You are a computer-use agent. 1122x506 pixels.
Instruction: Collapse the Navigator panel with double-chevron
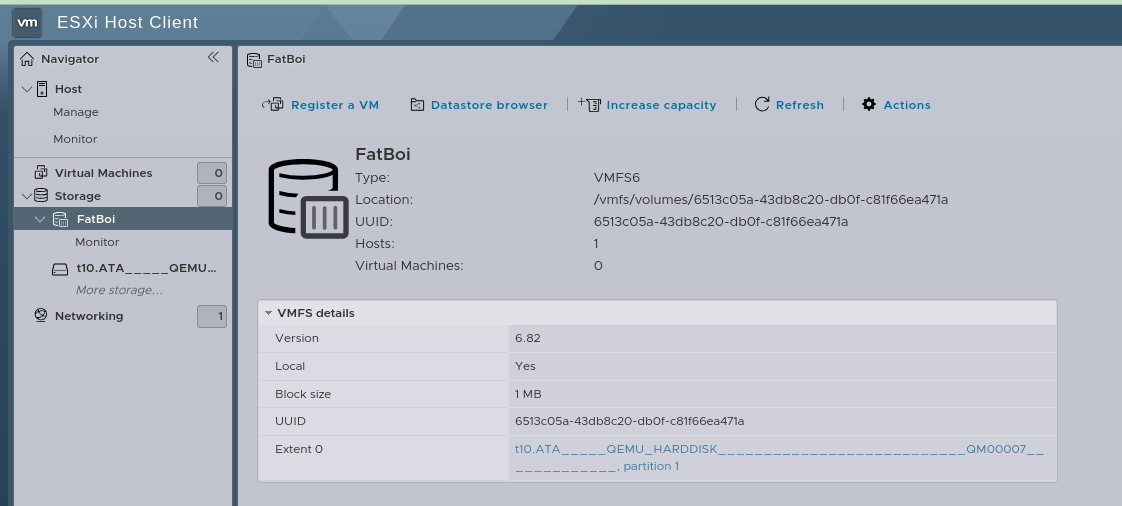click(x=213, y=58)
